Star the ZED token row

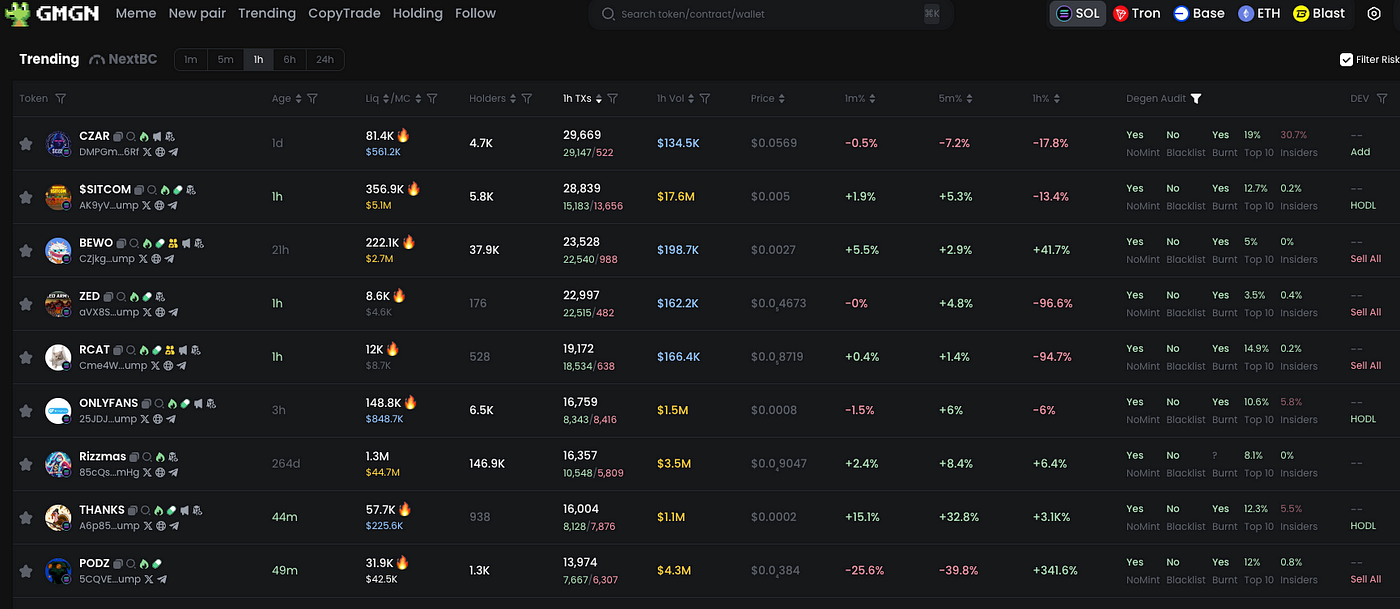pyautogui.click(x=25, y=304)
